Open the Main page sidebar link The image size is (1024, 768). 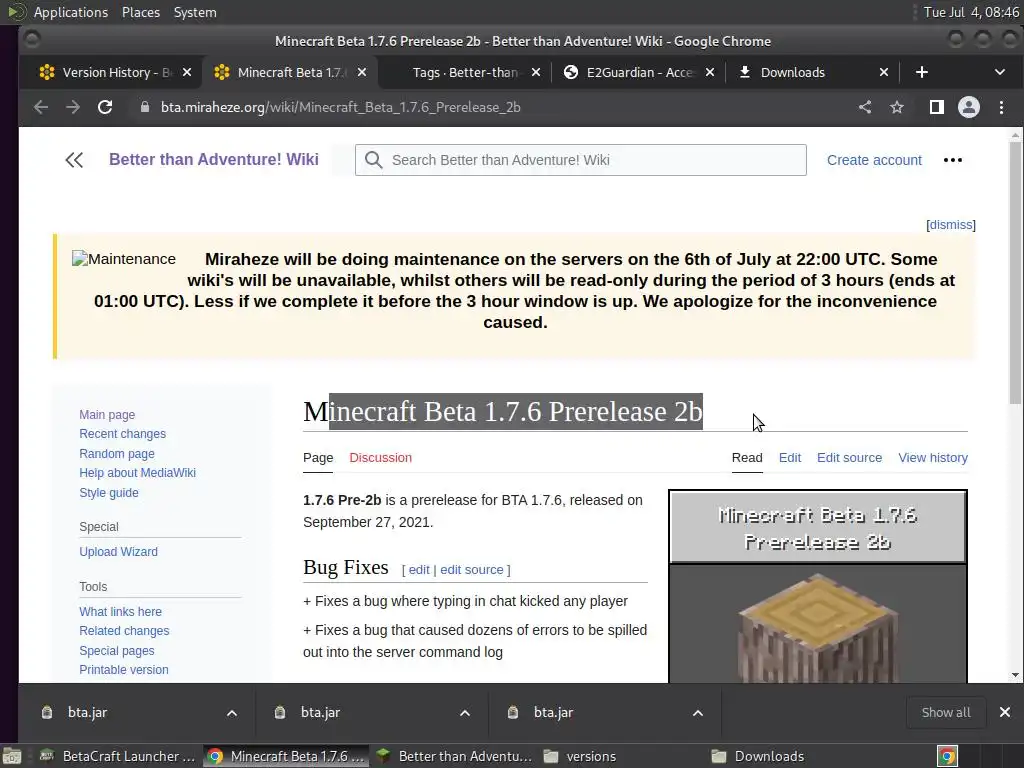point(107,415)
